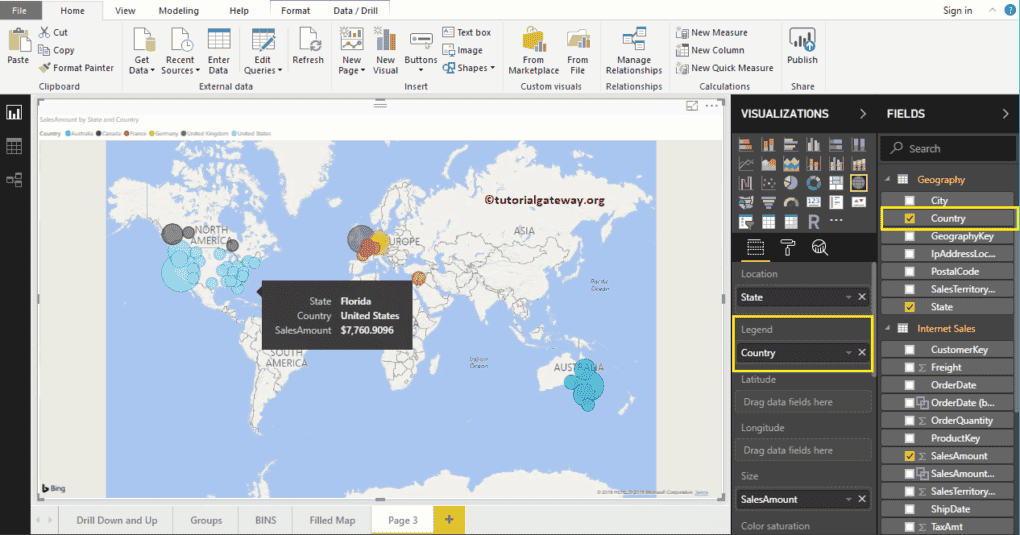The image size is (1020, 535).
Task: Click the Refresh icon in ribbon
Action: [x=308, y=47]
